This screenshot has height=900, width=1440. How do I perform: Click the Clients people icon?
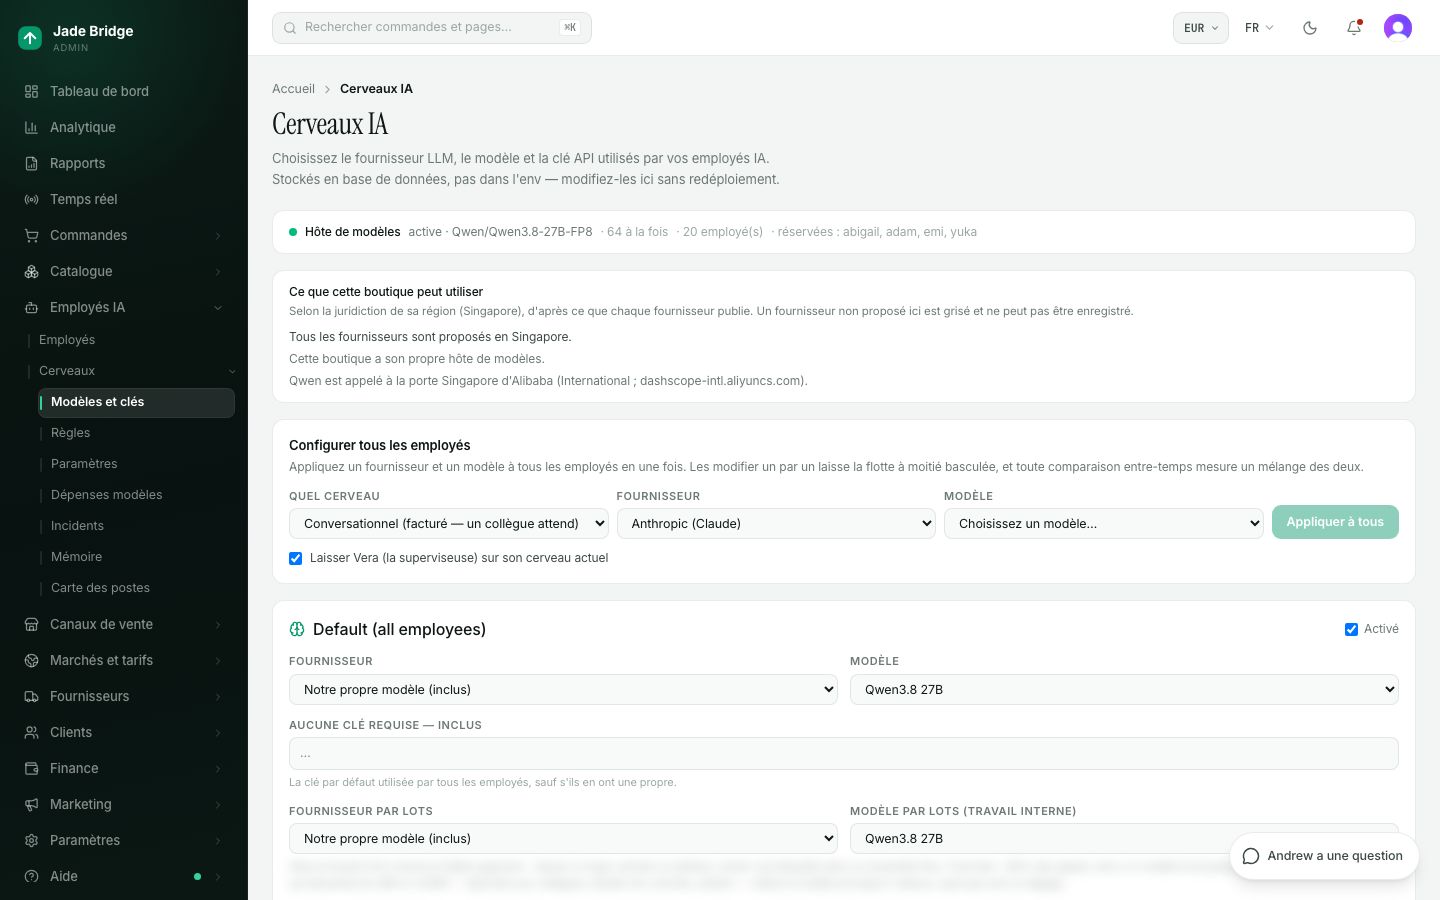(31, 732)
